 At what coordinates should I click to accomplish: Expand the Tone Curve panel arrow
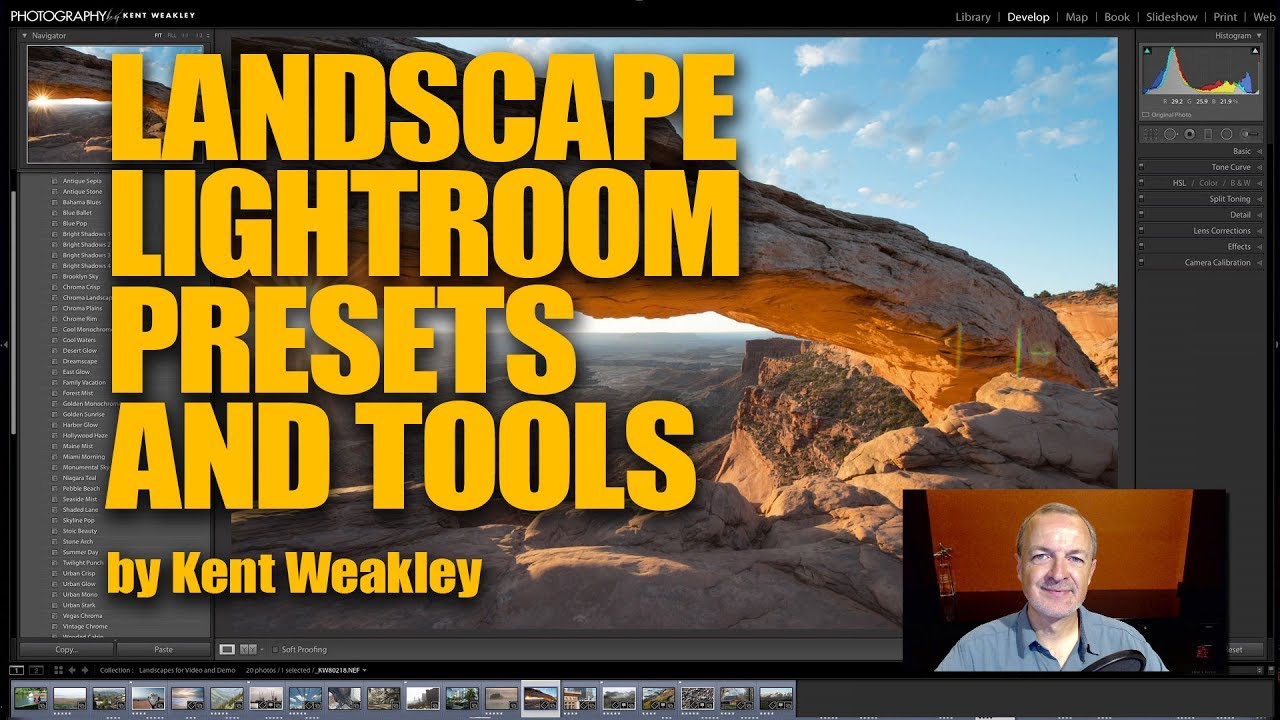[1259, 167]
